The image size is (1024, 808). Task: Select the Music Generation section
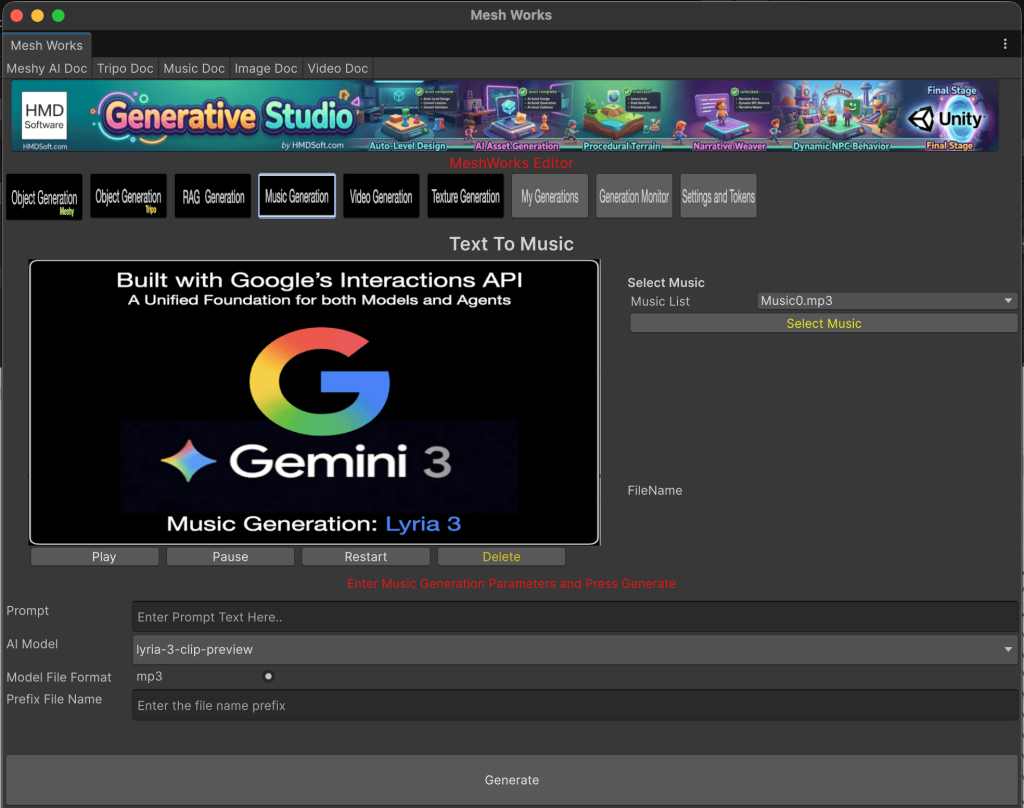click(297, 196)
